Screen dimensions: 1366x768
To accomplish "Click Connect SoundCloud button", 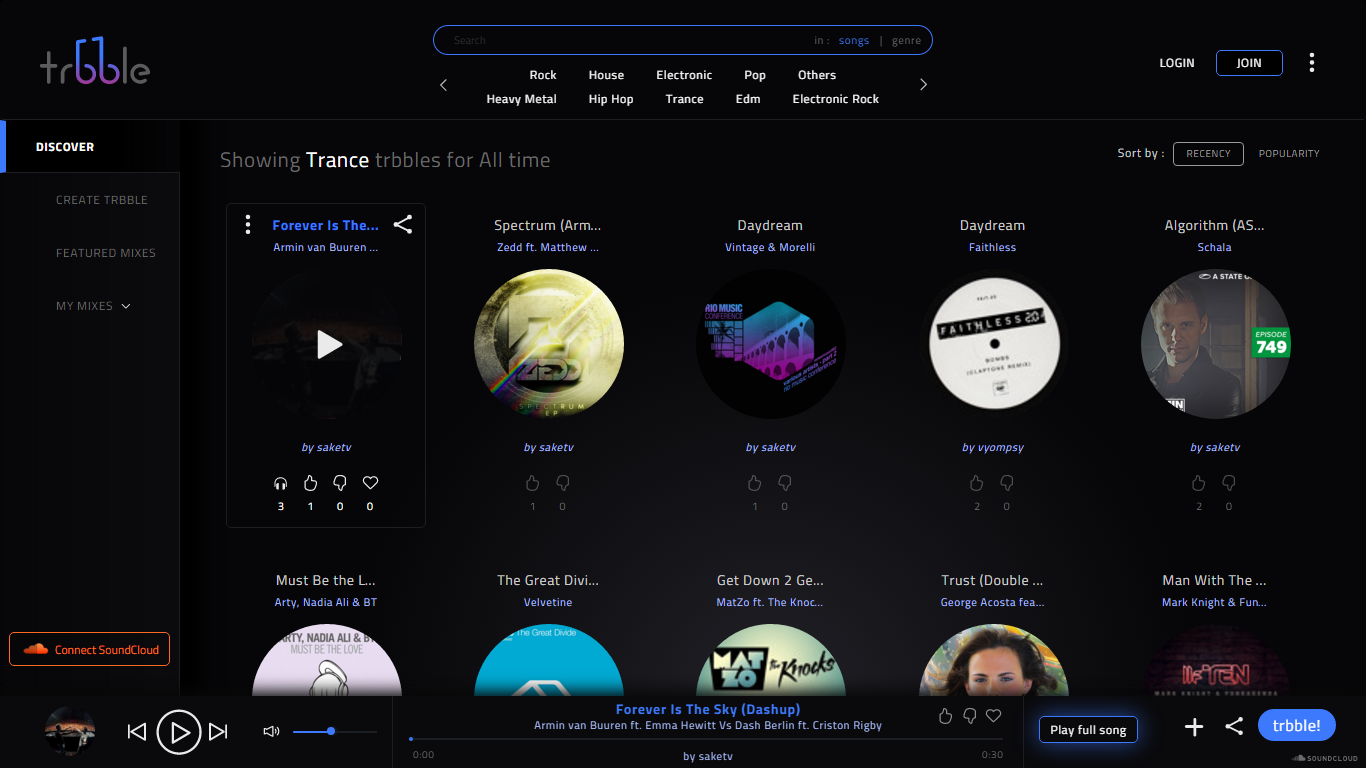I will coord(90,649).
